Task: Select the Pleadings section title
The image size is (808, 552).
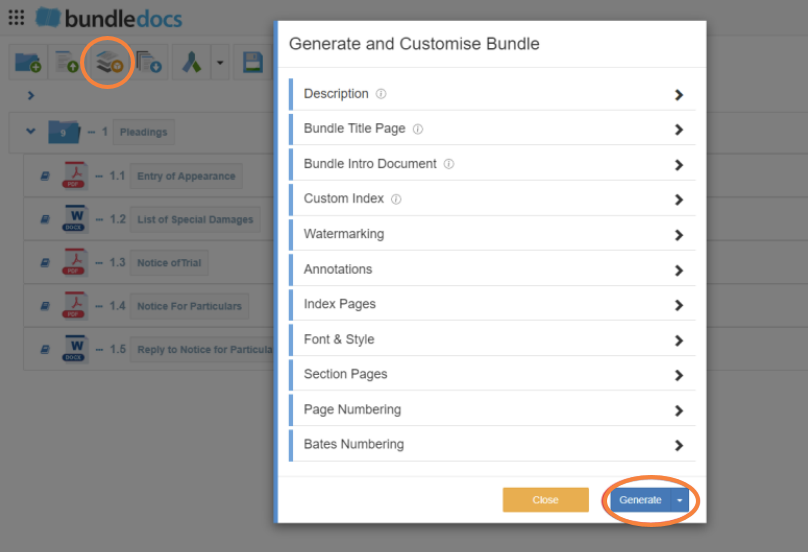Action: click(x=144, y=132)
